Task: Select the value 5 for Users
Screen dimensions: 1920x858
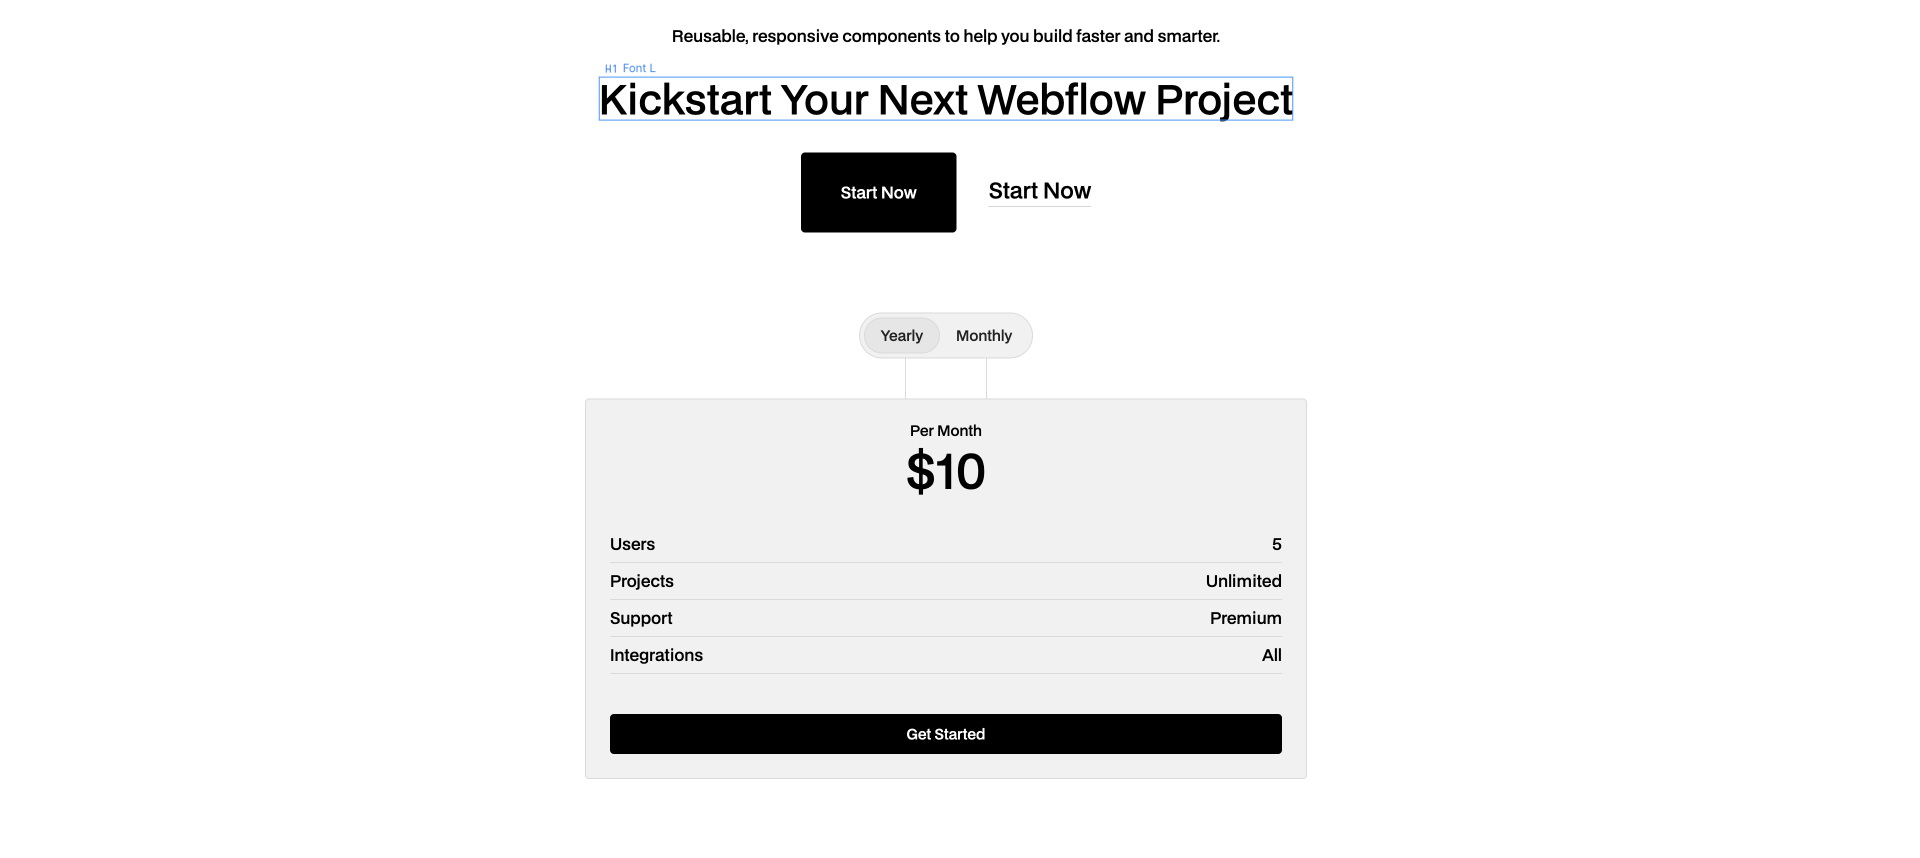Action: click(1277, 544)
